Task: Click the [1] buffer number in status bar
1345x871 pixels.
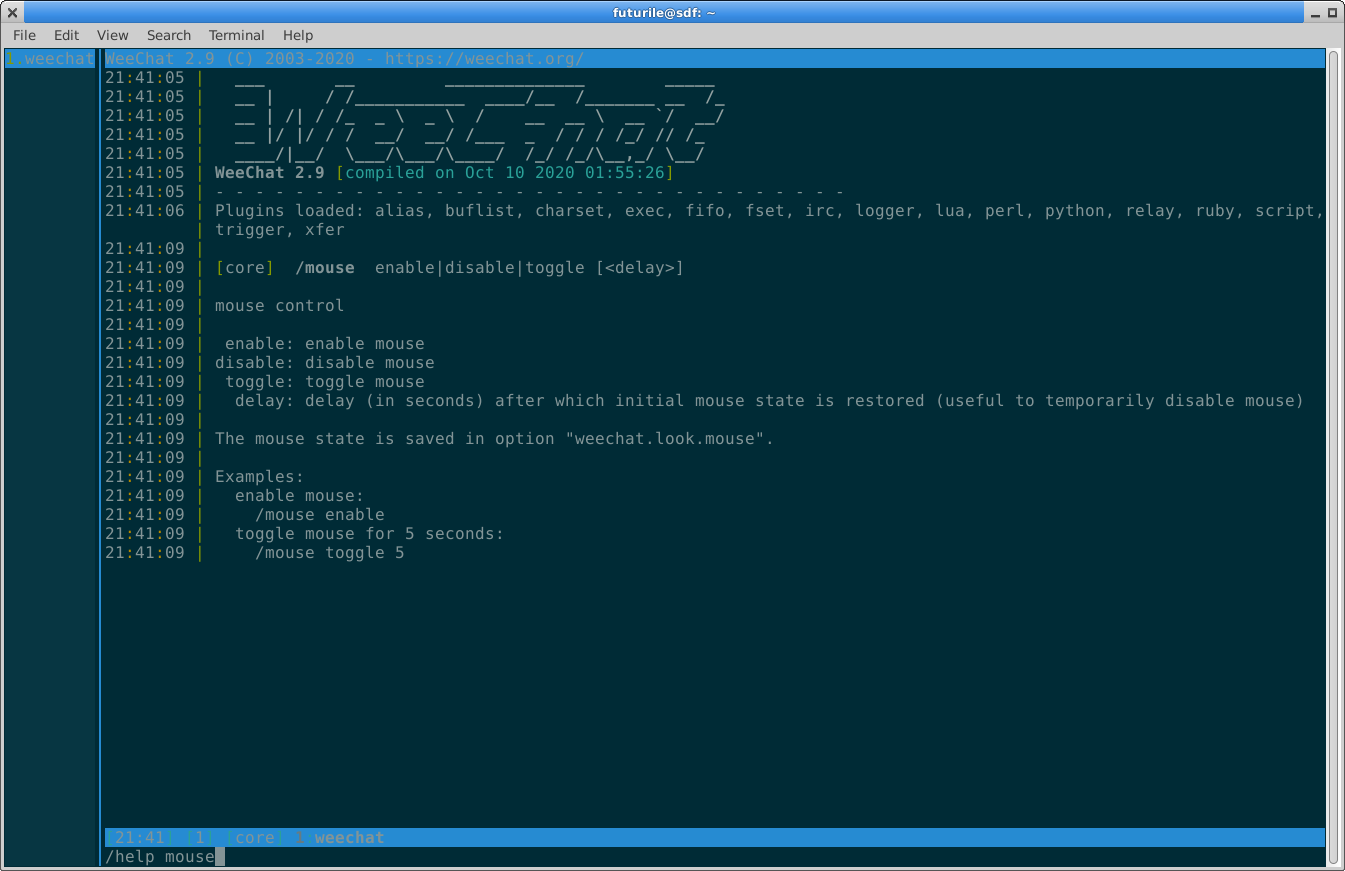Action: point(200,838)
